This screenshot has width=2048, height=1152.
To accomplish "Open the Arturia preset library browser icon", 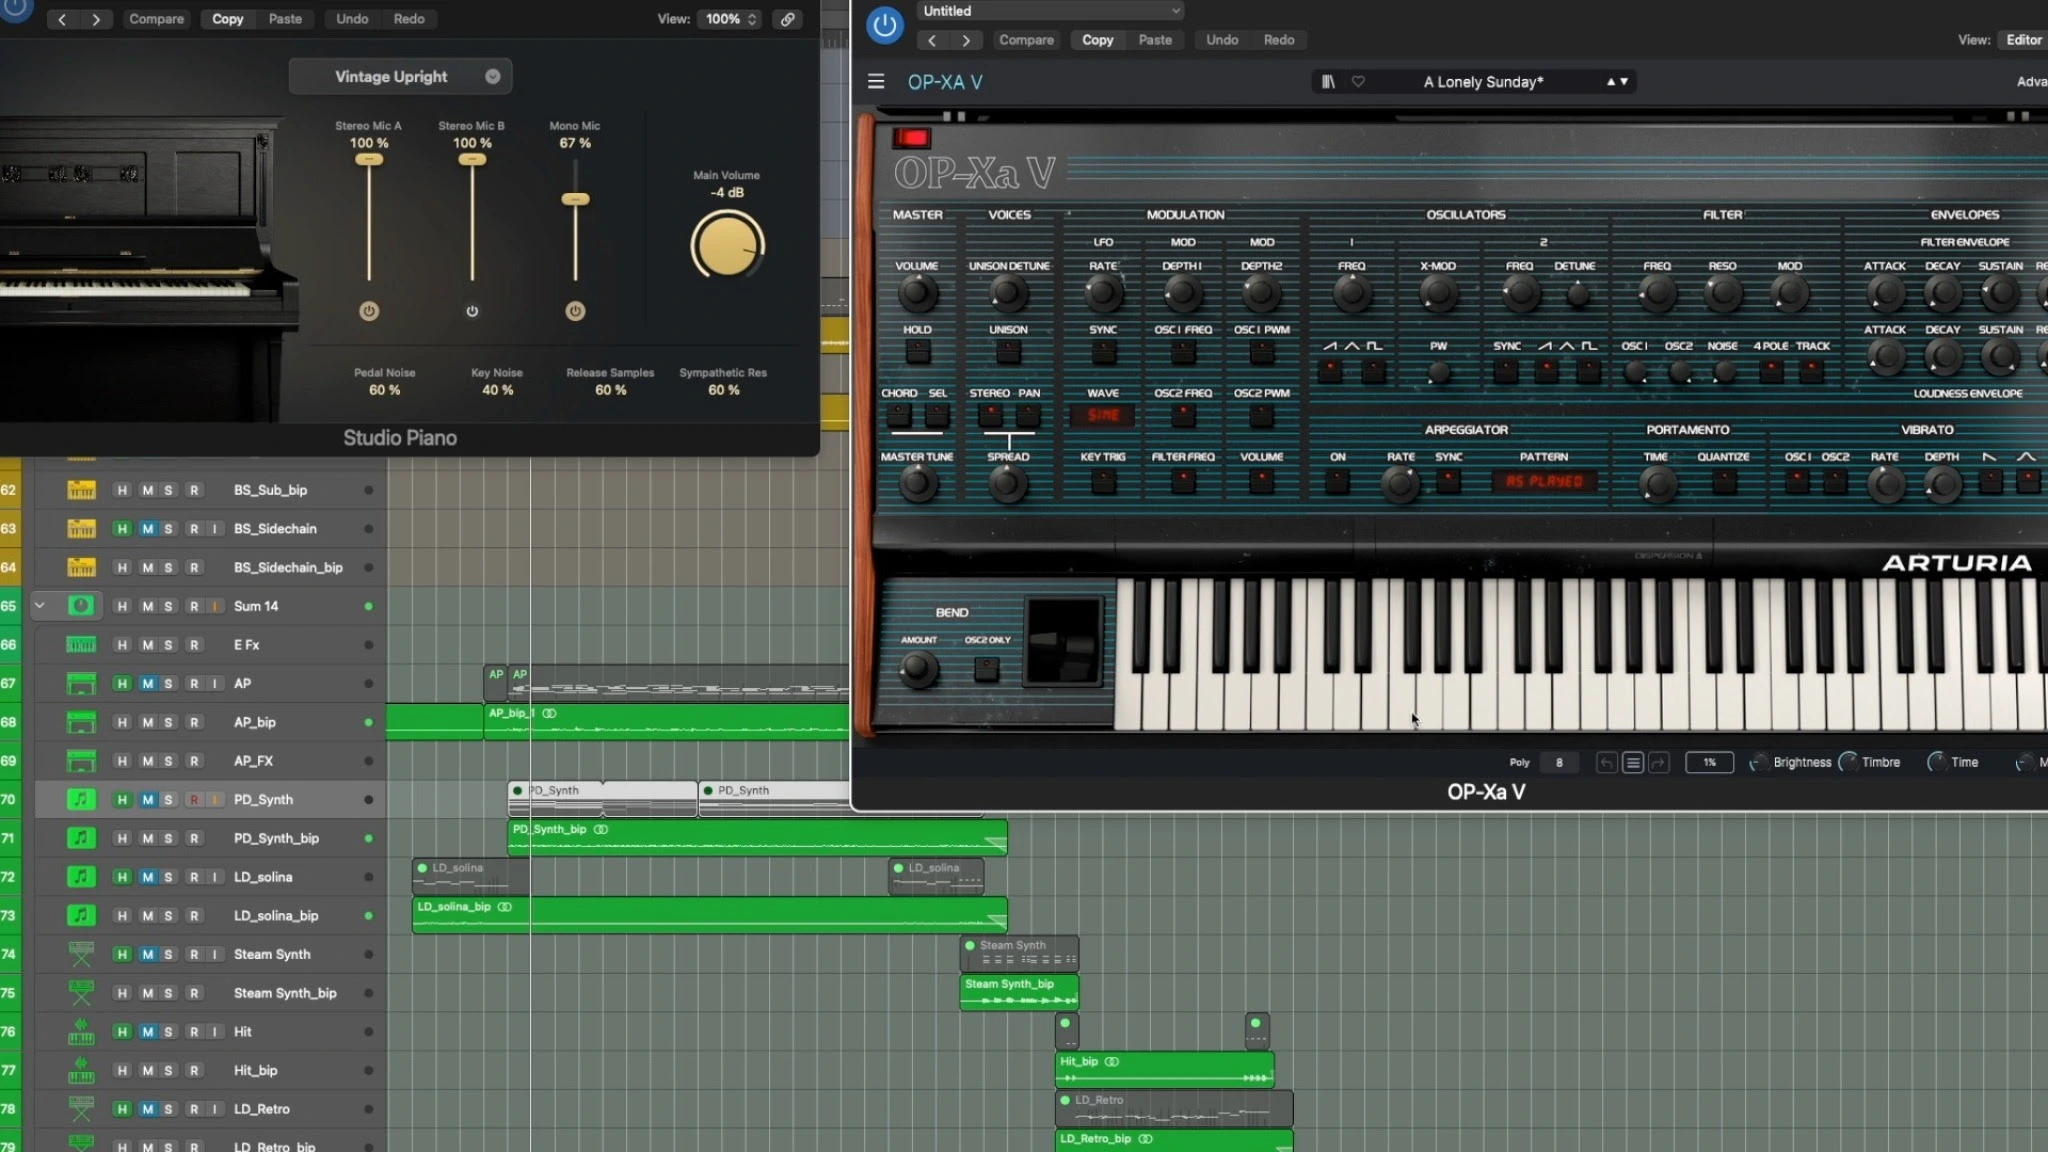I will (1328, 82).
